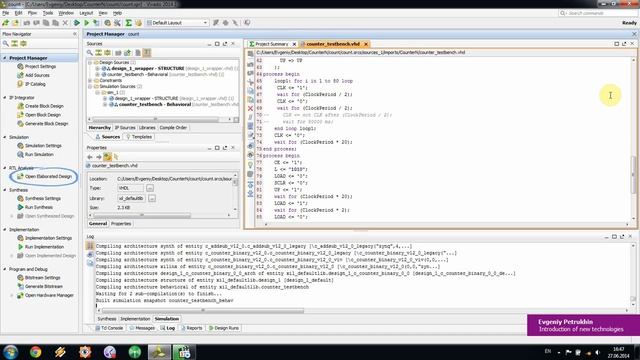Click the forward arrow in Properties panel

(98, 157)
